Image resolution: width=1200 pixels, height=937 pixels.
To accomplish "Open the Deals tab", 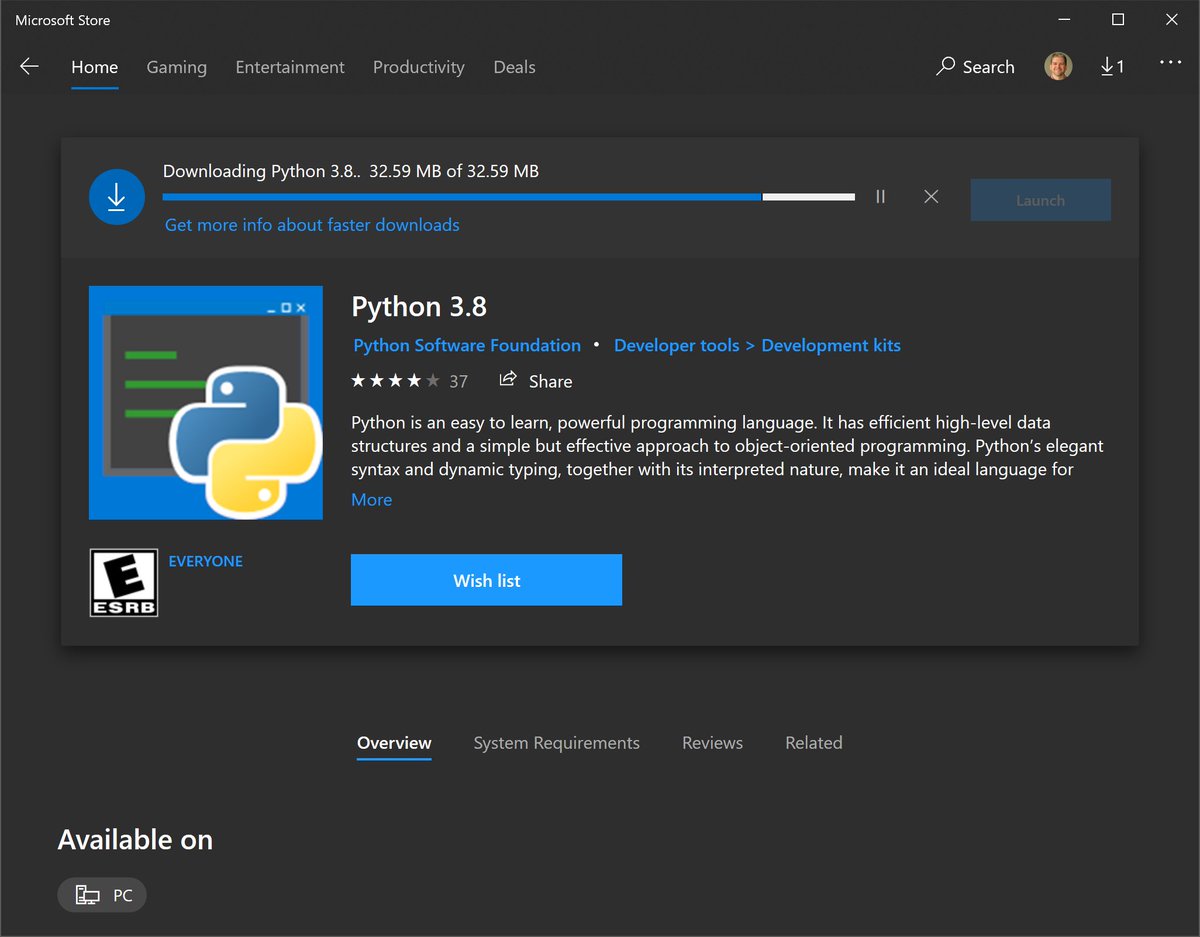I will pyautogui.click(x=515, y=67).
